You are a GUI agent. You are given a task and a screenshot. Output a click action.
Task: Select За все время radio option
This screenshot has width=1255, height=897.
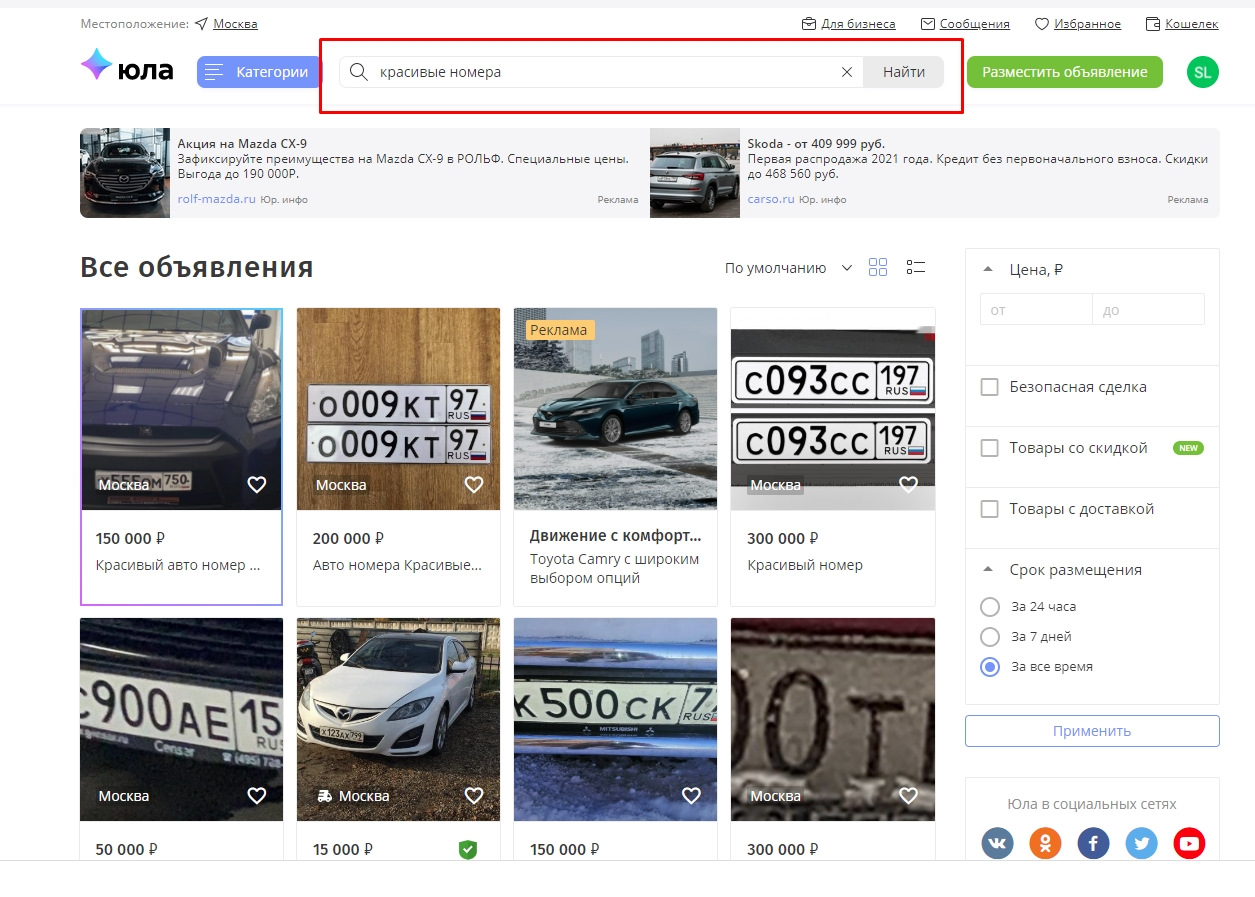990,667
